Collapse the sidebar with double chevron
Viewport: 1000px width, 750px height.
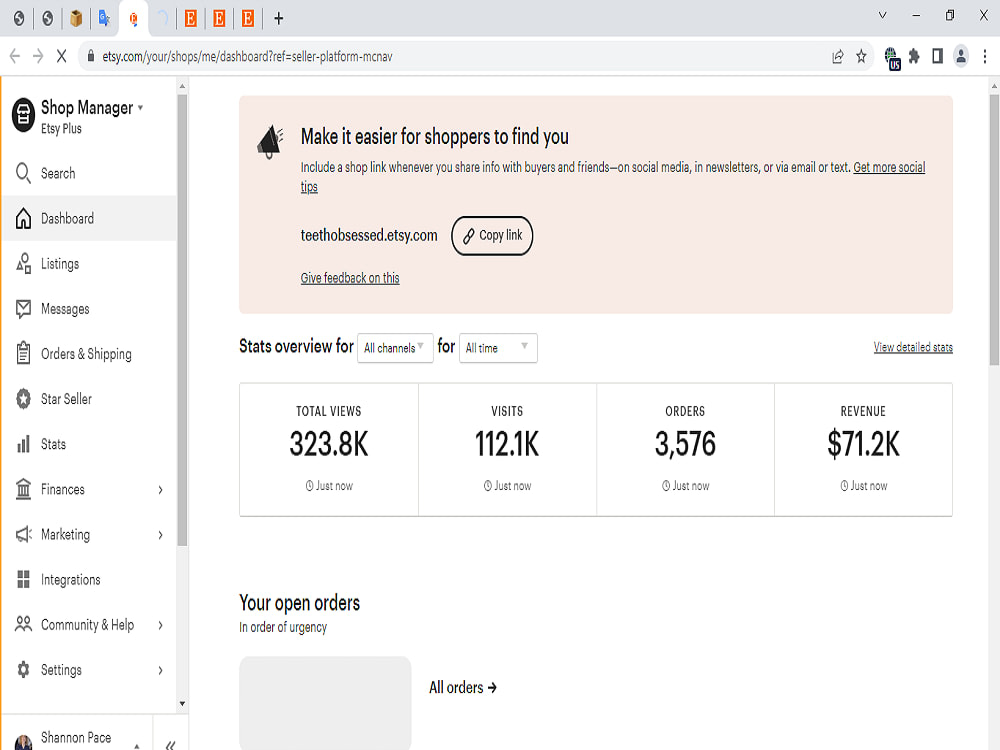(x=170, y=744)
